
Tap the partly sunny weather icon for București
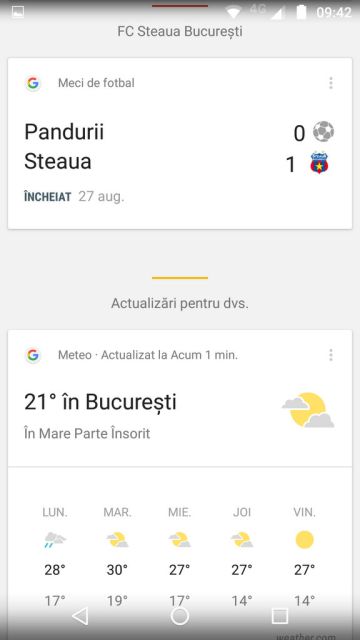pos(308,410)
